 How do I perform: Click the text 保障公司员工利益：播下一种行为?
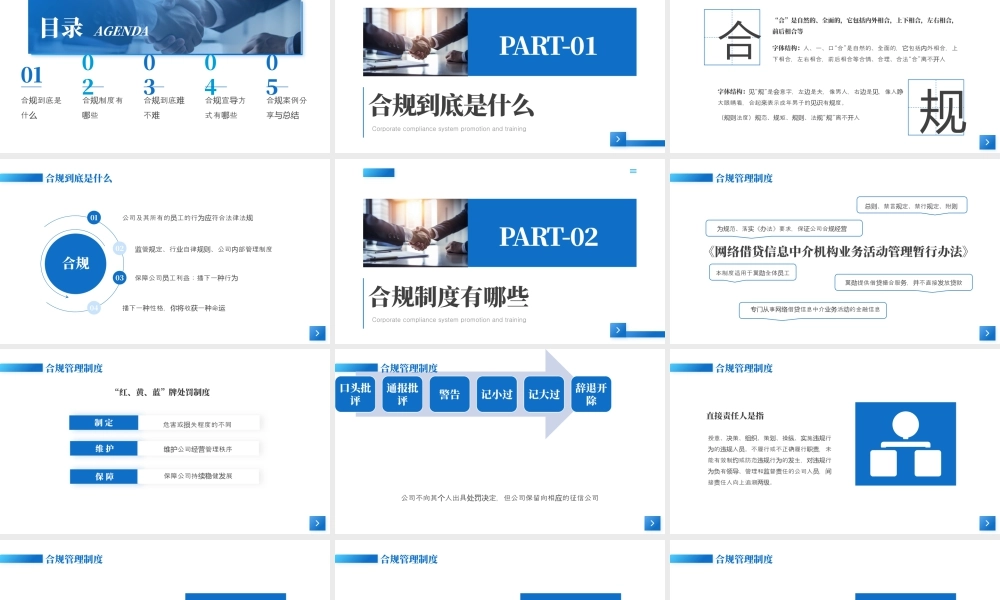186,278
